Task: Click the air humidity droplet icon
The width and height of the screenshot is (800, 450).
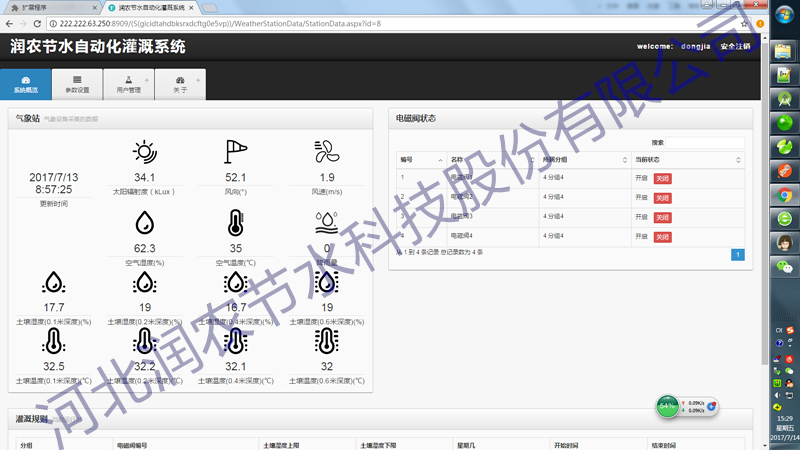Action: coord(145,221)
